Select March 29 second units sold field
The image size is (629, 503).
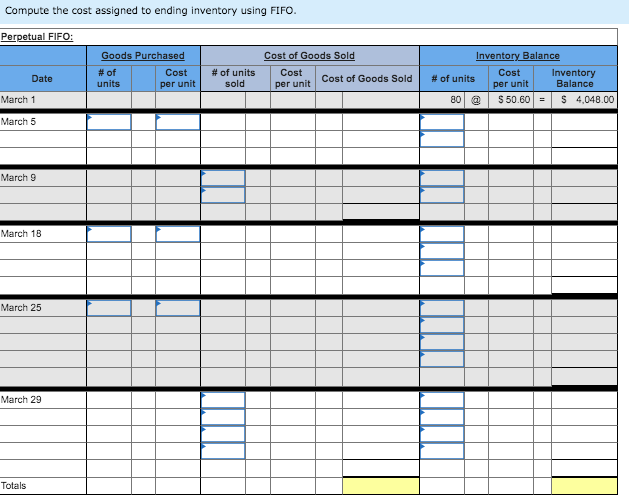click(223, 417)
